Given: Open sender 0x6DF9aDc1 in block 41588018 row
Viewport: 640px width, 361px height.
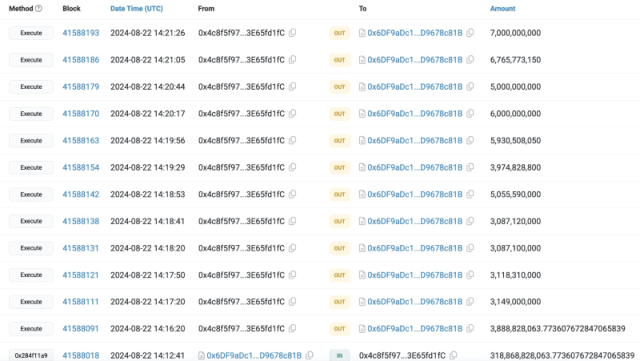Looking at the screenshot, I should point(254,356).
